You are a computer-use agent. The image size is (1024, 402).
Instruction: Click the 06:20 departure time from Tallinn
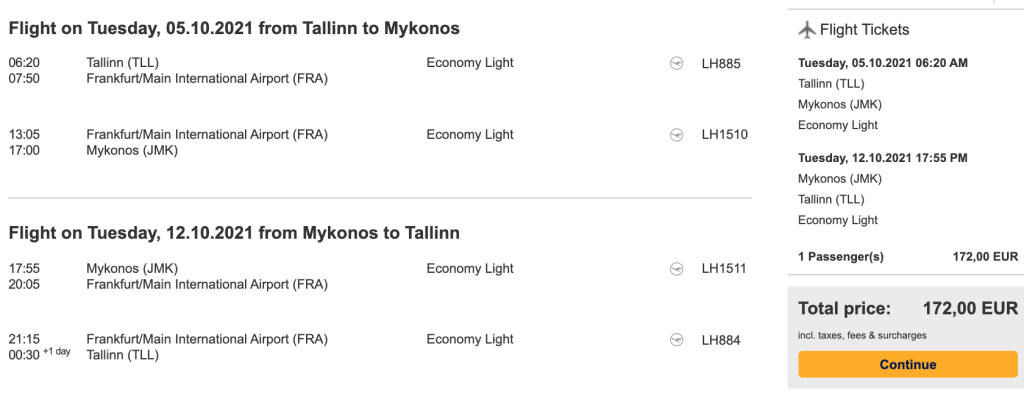[x=23, y=63]
